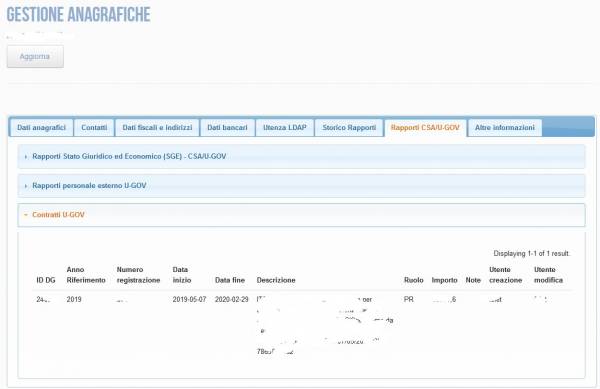Image resolution: width=600 pixels, height=389 pixels.
Task: Click the ID DG column header
Action: point(46,280)
